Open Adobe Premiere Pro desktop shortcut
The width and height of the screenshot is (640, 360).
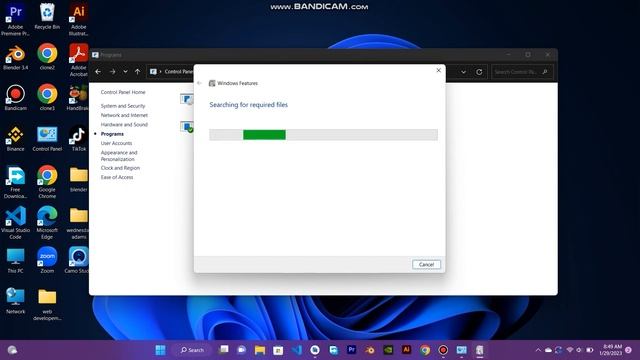15,20
